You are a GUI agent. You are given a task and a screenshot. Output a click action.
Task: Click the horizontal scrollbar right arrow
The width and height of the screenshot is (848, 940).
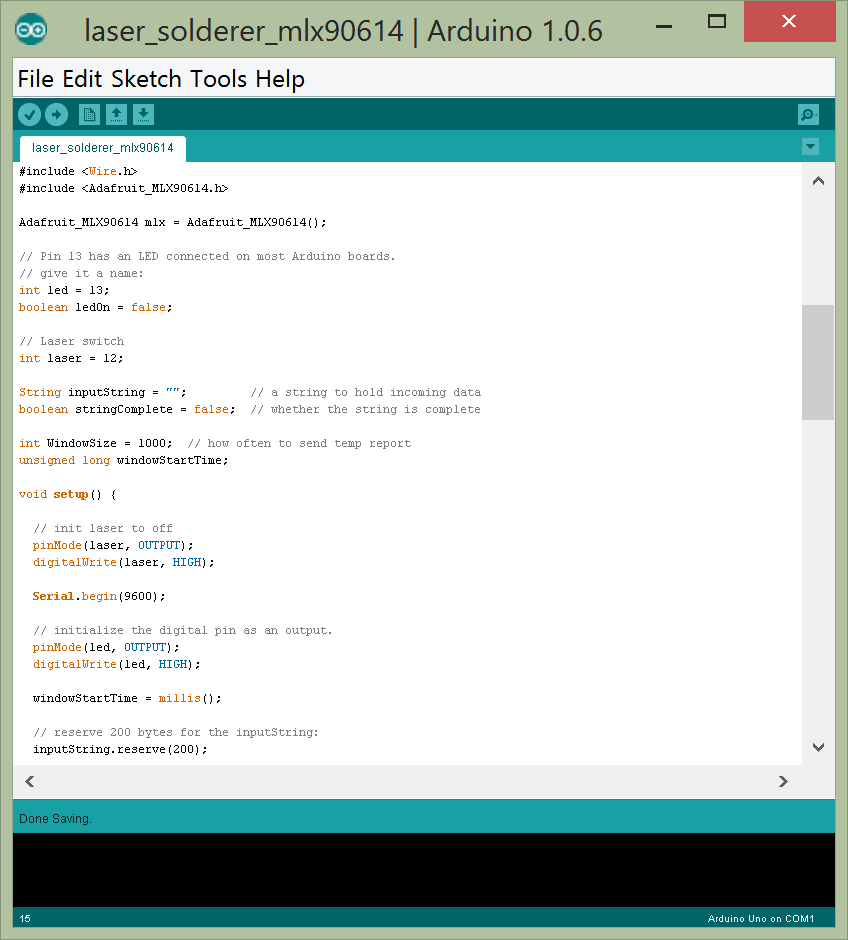click(x=783, y=781)
